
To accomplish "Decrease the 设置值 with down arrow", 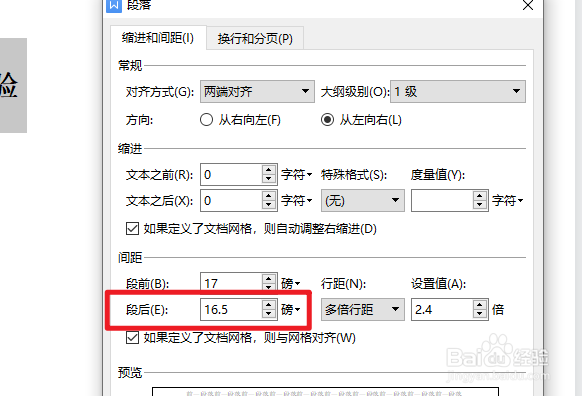I will coord(480,314).
